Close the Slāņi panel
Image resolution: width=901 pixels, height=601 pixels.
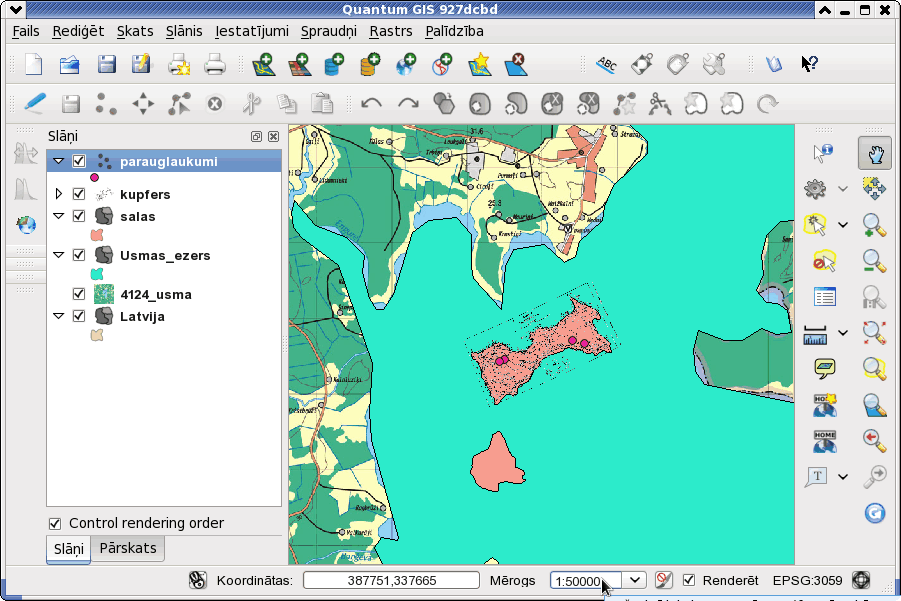[274, 136]
